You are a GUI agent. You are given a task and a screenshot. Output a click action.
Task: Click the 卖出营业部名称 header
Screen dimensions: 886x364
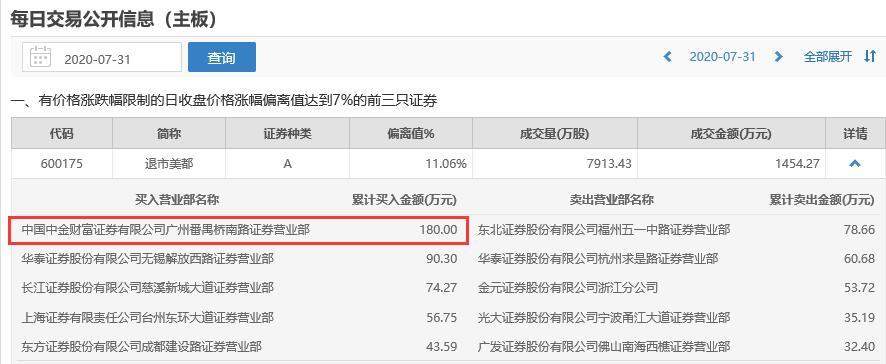[x=611, y=200]
